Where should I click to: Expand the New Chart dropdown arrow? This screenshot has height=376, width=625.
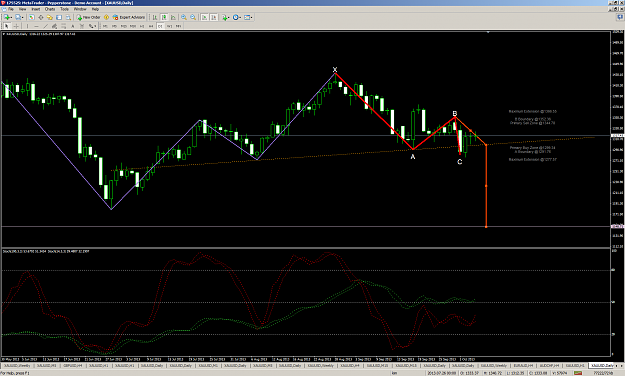coord(12,18)
